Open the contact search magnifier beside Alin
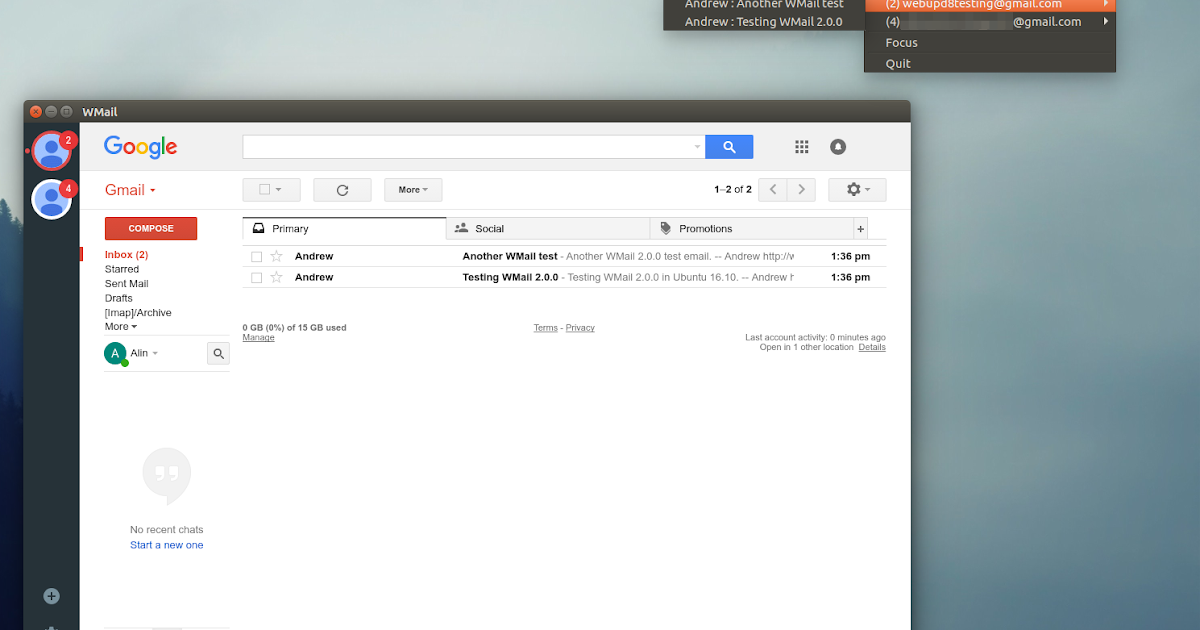The height and width of the screenshot is (630, 1200). tap(218, 353)
